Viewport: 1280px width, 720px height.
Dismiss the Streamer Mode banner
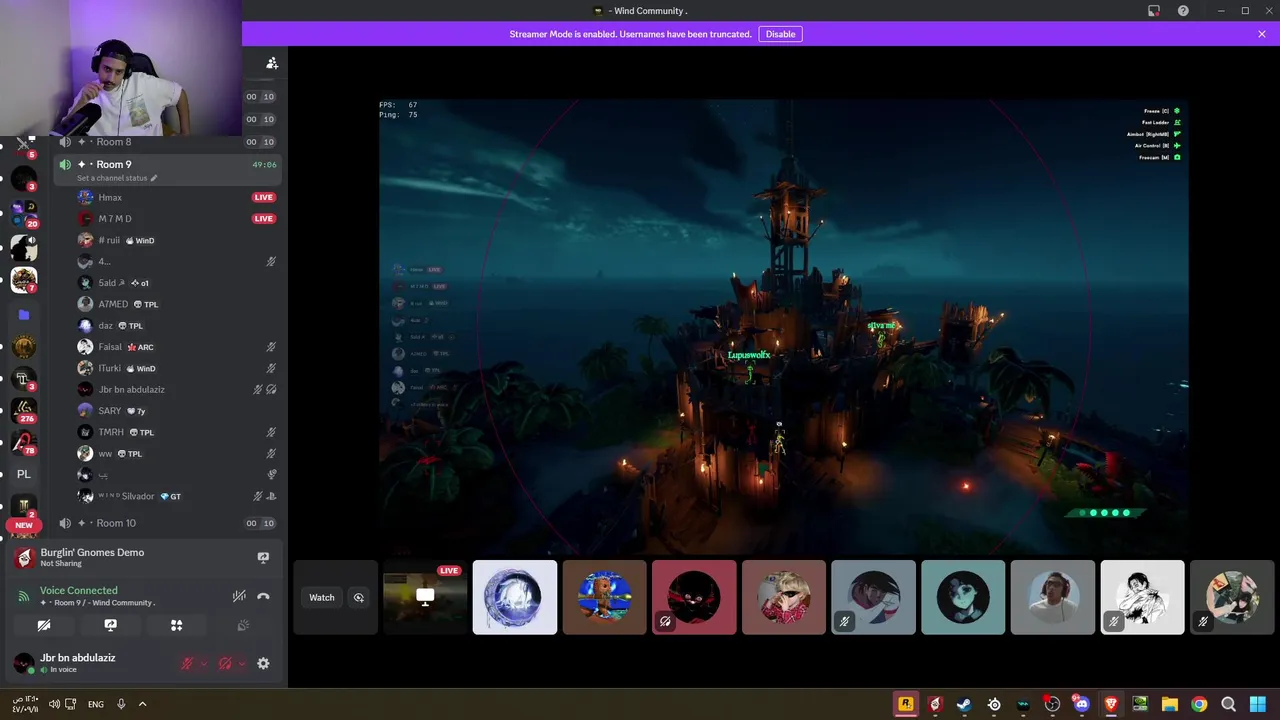pos(1262,34)
